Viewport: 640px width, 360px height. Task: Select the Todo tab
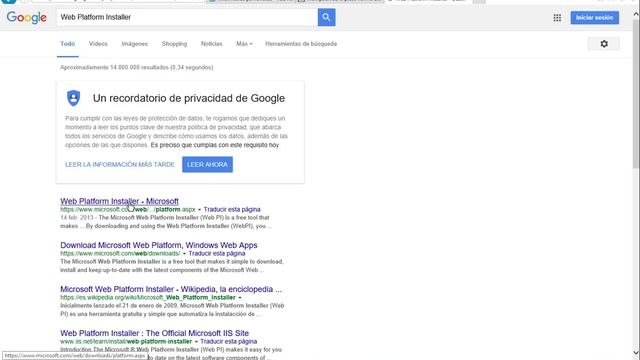[68, 44]
